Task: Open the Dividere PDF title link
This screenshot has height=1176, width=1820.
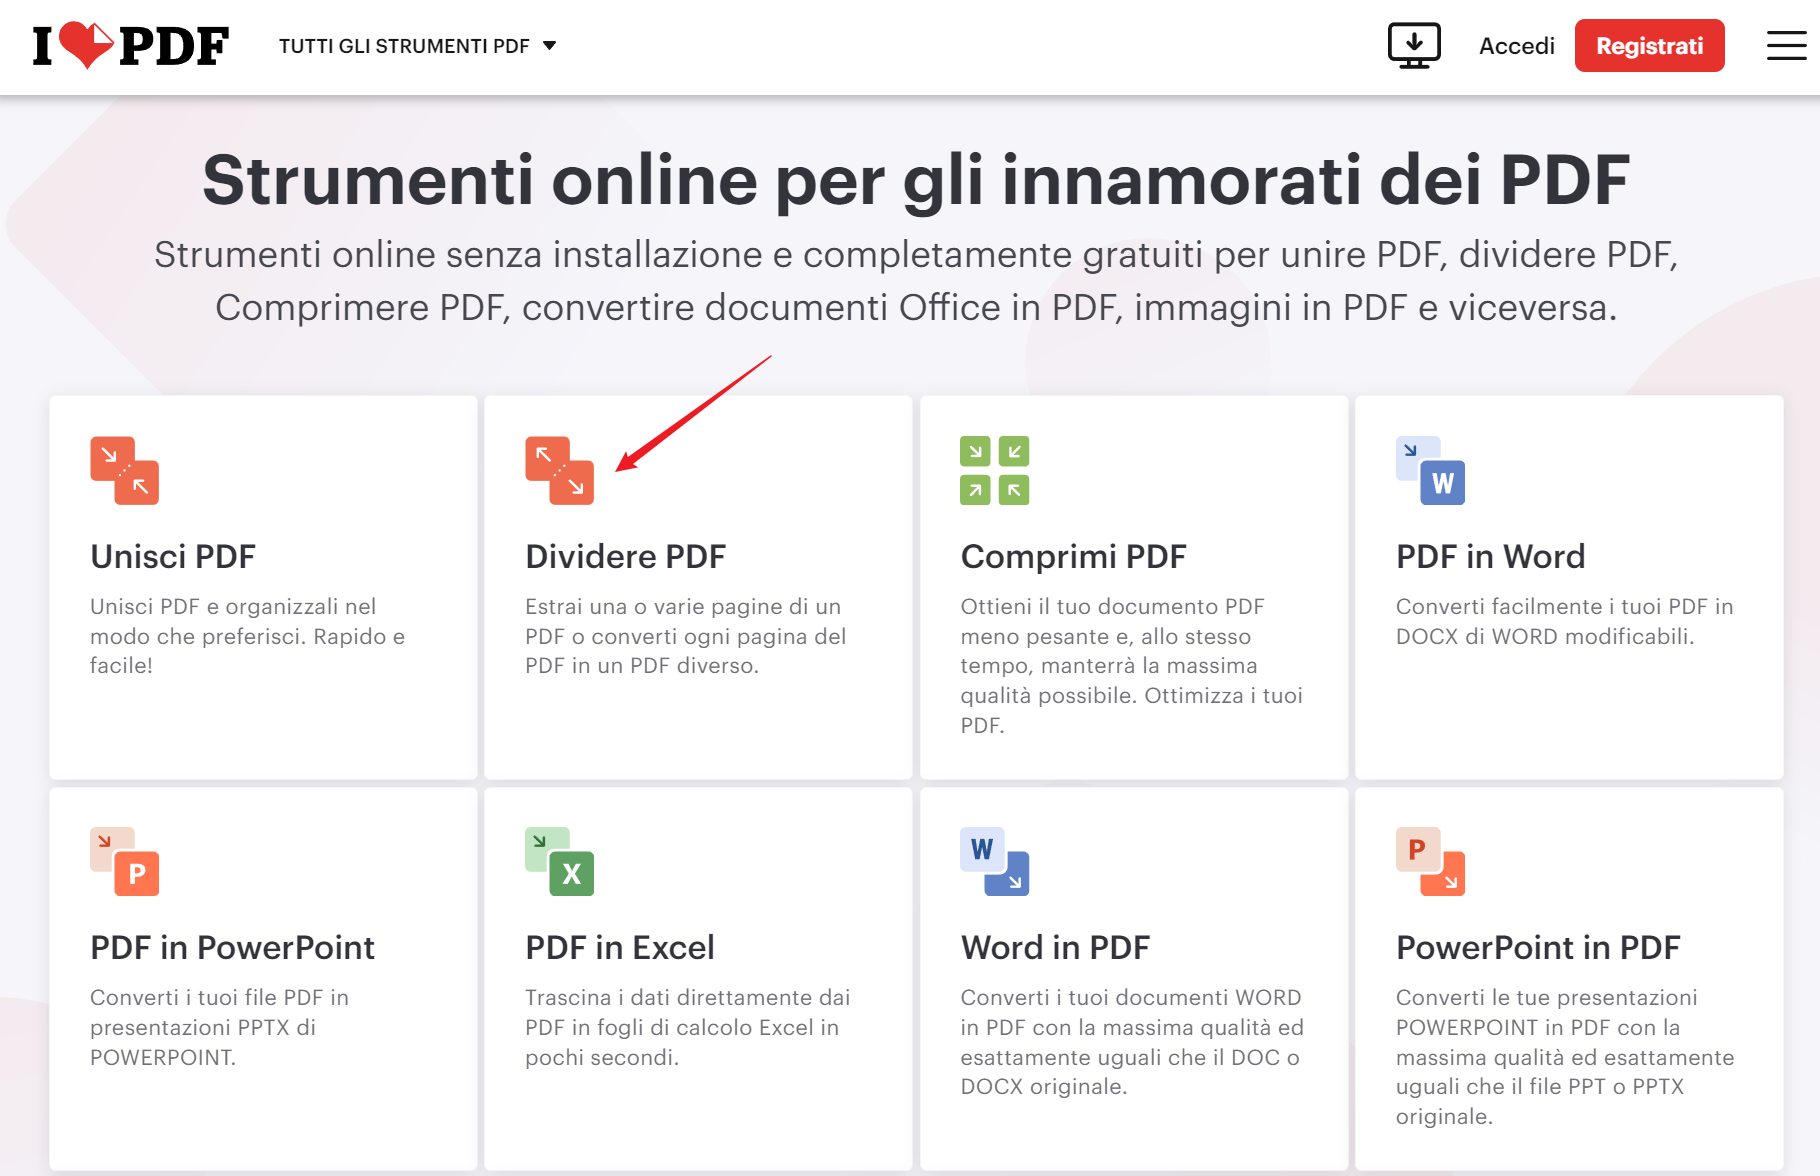Action: click(x=626, y=557)
